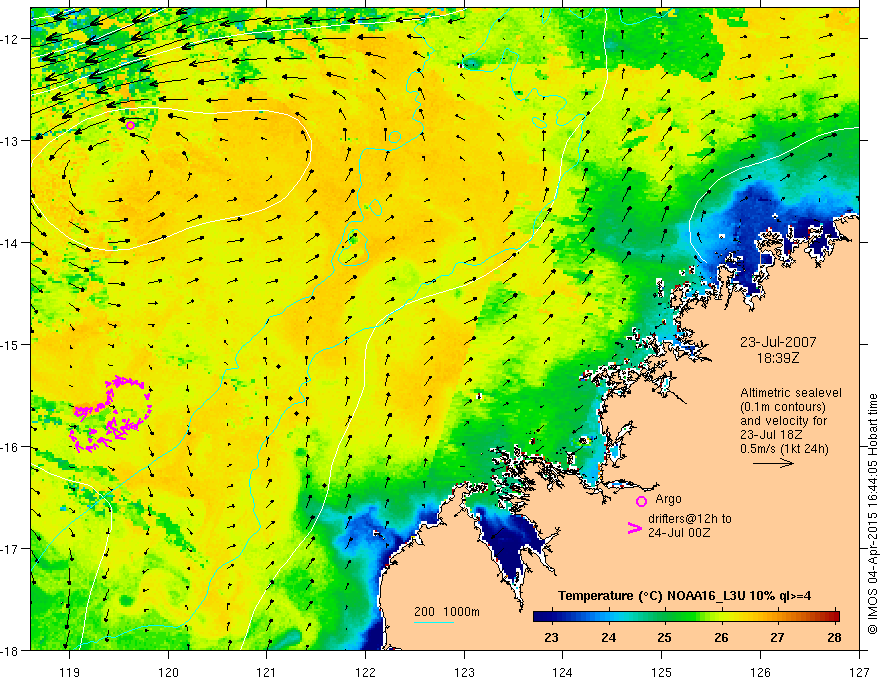Image resolution: width=880 pixels, height=680 pixels.
Task: Click the magenta drifter legend arrow symbol
Action: (x=634, y=528)
